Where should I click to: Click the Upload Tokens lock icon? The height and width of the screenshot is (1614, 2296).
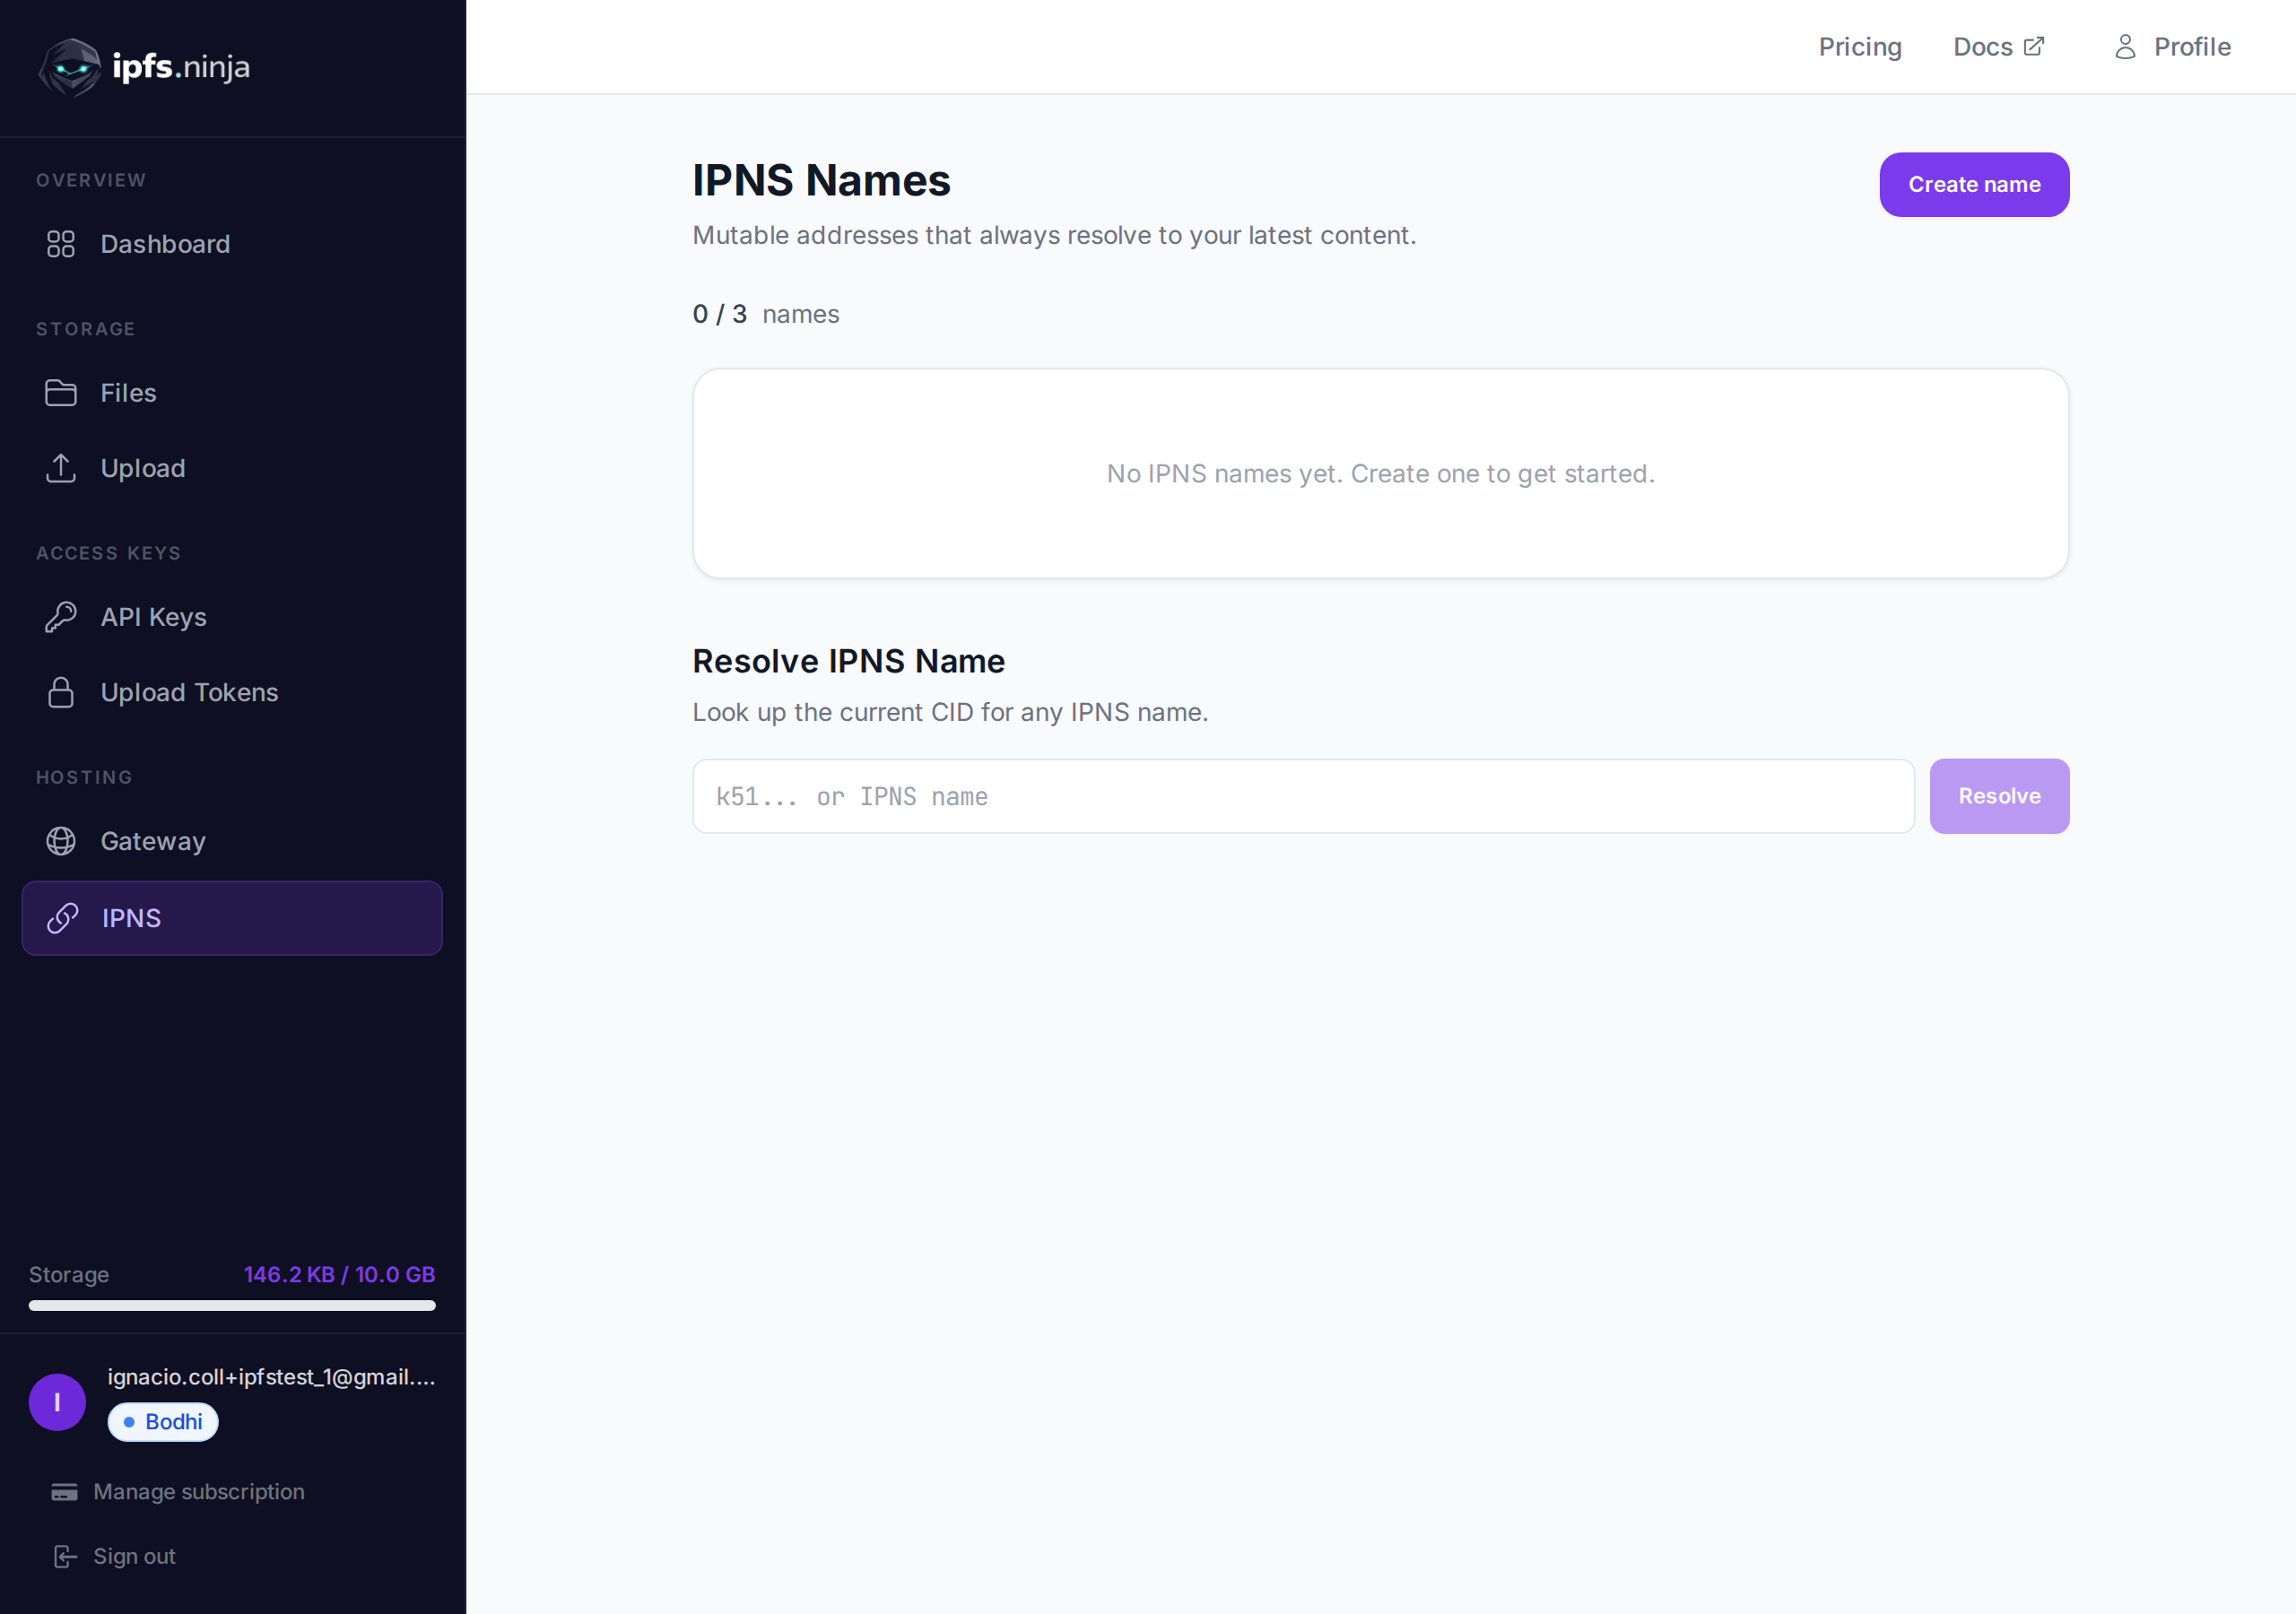click(x=61, y=691)
